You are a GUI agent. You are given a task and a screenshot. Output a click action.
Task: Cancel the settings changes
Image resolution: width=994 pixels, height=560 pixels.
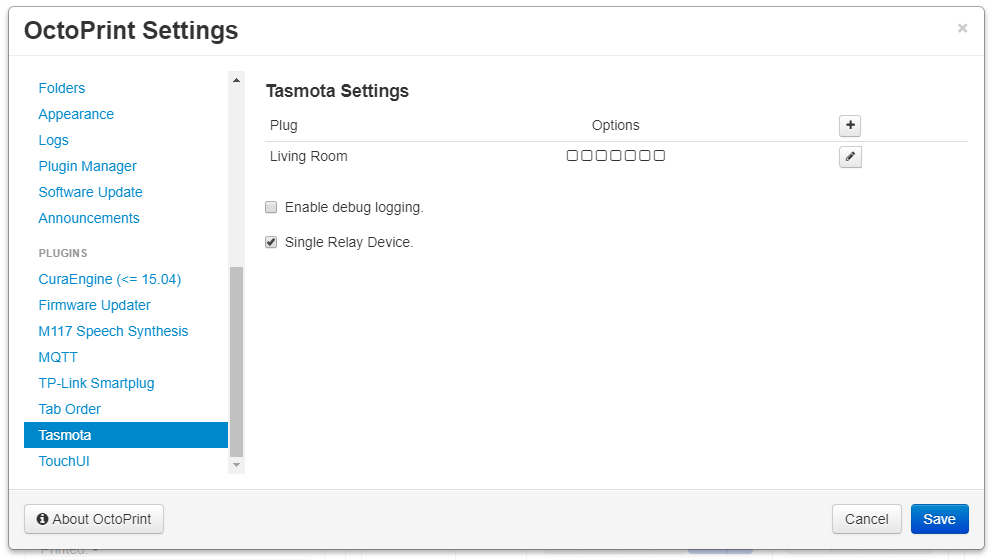point(866,519)
